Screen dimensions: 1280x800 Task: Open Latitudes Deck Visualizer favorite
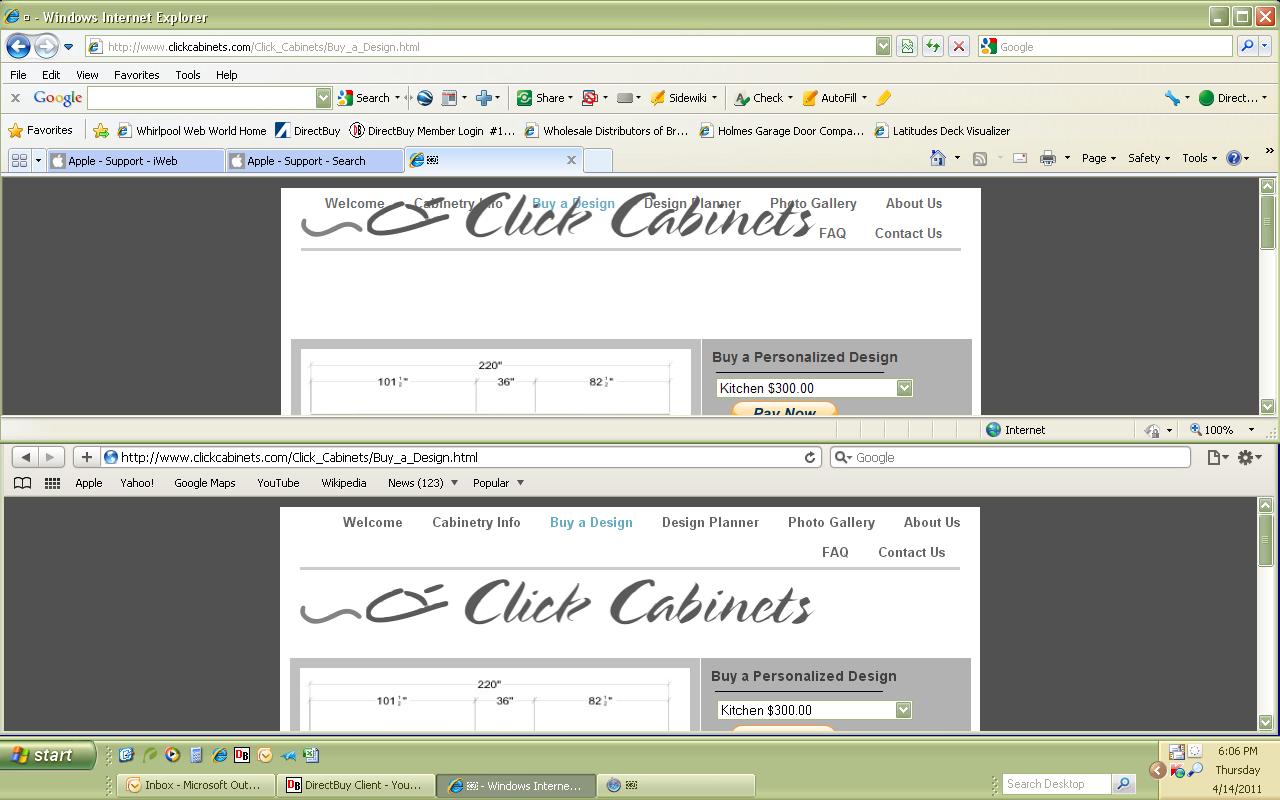pyautogui.click(x=942, y=131)
